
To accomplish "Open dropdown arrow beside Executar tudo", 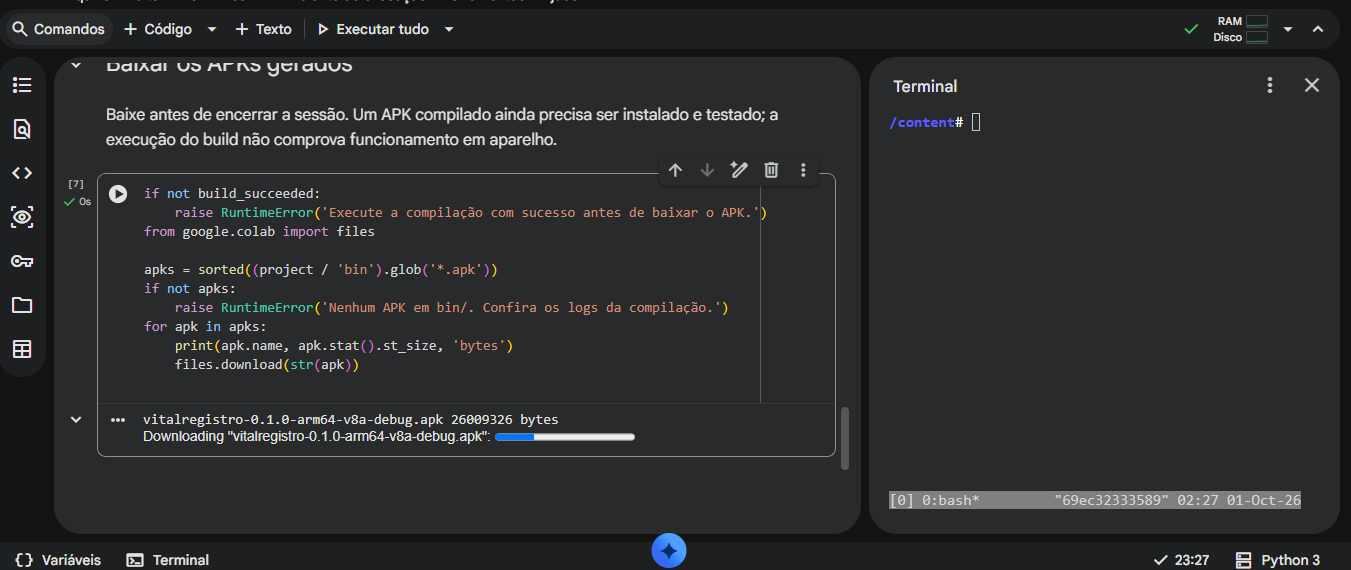I will (449, 29).
